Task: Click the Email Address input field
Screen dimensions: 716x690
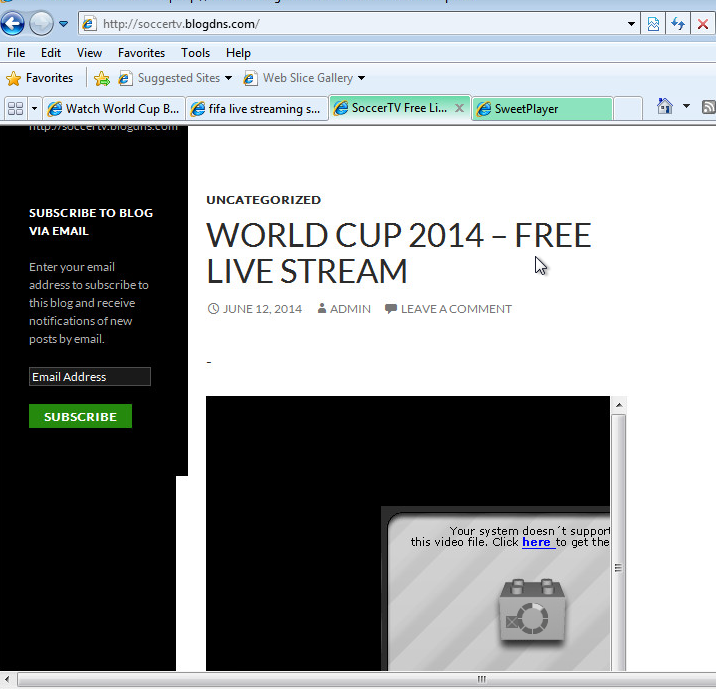Action: pyautogui.click(x=89, y=377)
